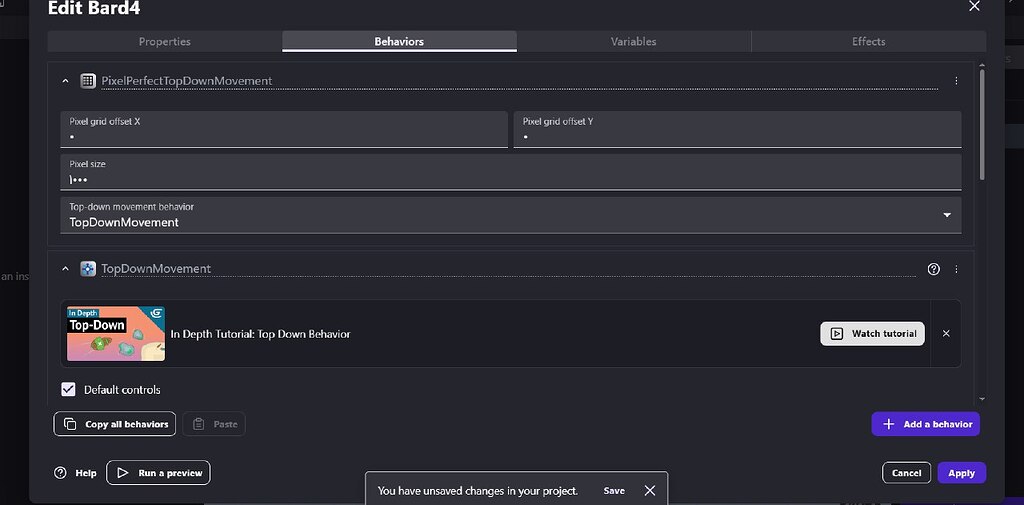This screenshot has height=505, width=1024.
Task: Open the PixelPerfectTopDownMovement three-dot options menu
Action: tap(956, 81)
